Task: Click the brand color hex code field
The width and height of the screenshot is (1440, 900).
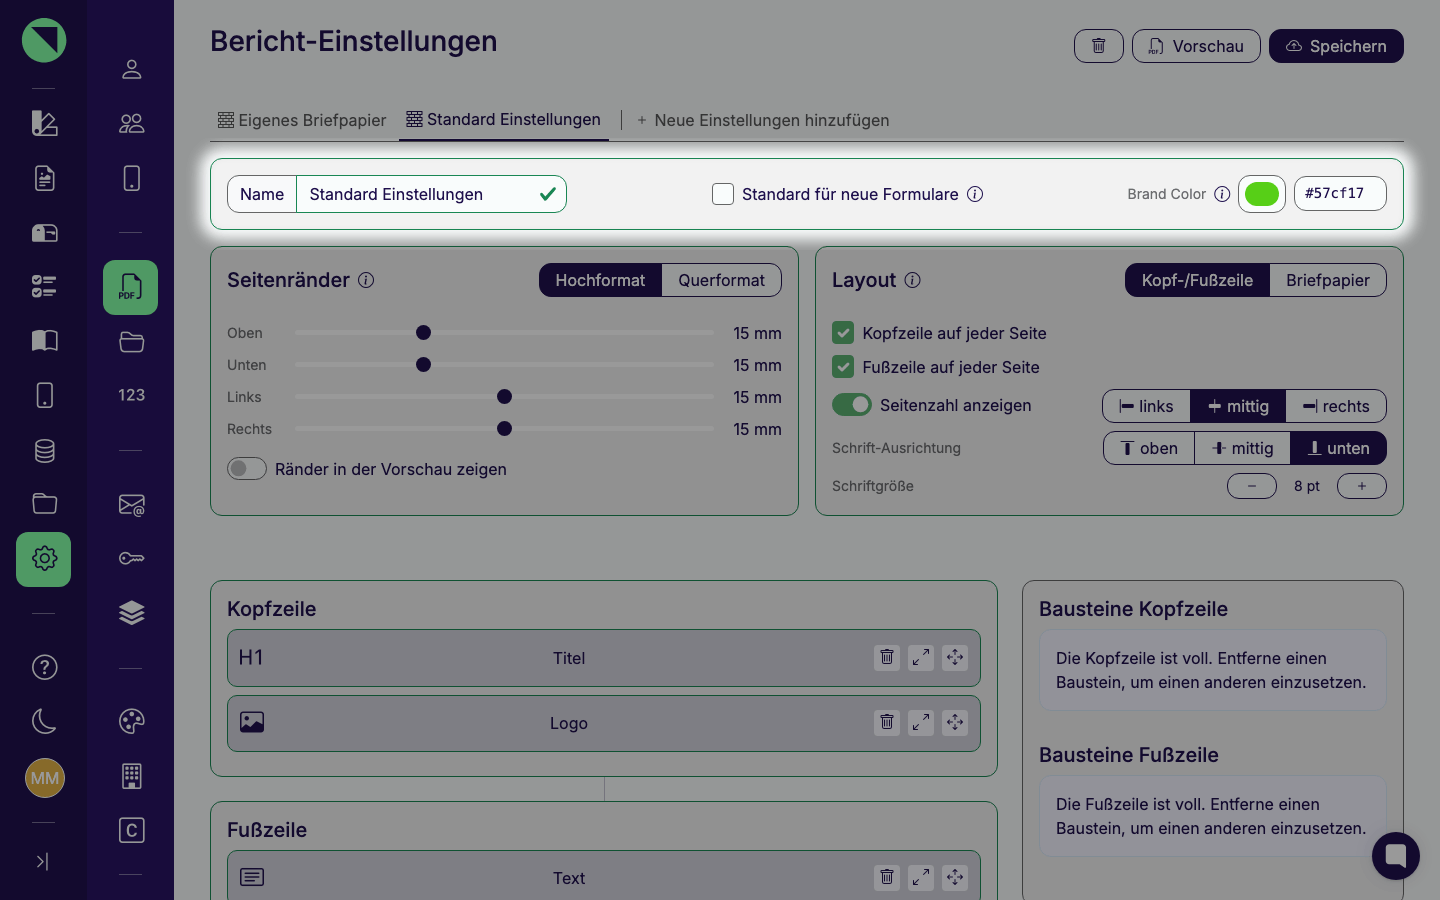Action: coord(1340,194)
